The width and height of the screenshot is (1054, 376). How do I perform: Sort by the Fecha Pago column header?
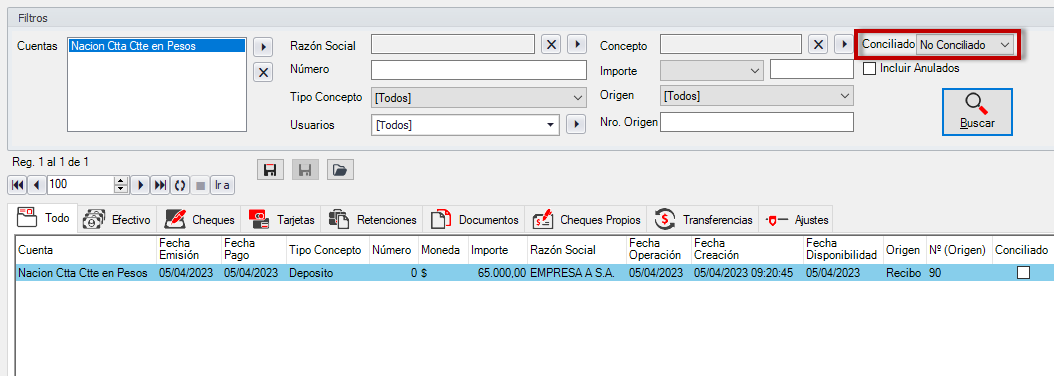click(x=253, y=250)
